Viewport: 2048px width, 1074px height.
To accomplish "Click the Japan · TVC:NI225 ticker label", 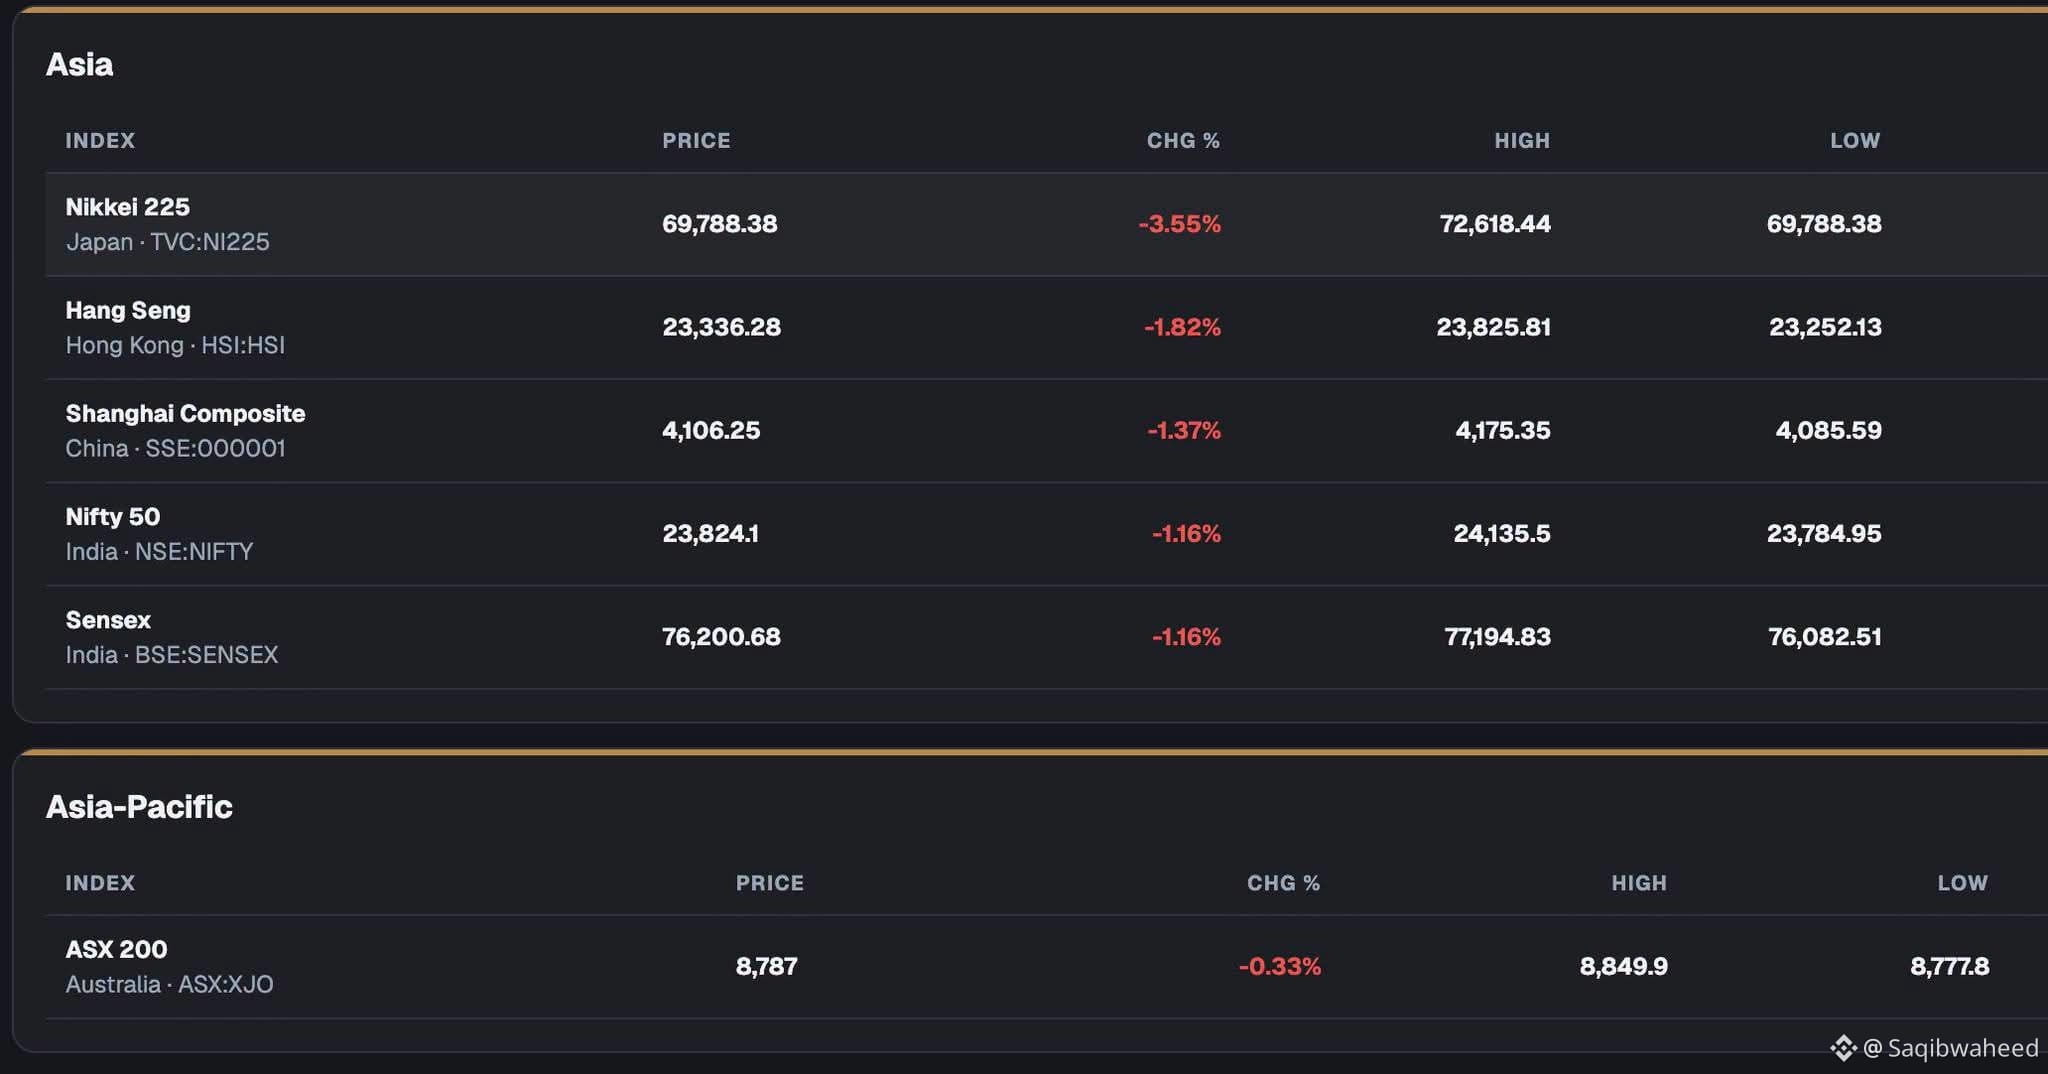I will pos(168,242).
